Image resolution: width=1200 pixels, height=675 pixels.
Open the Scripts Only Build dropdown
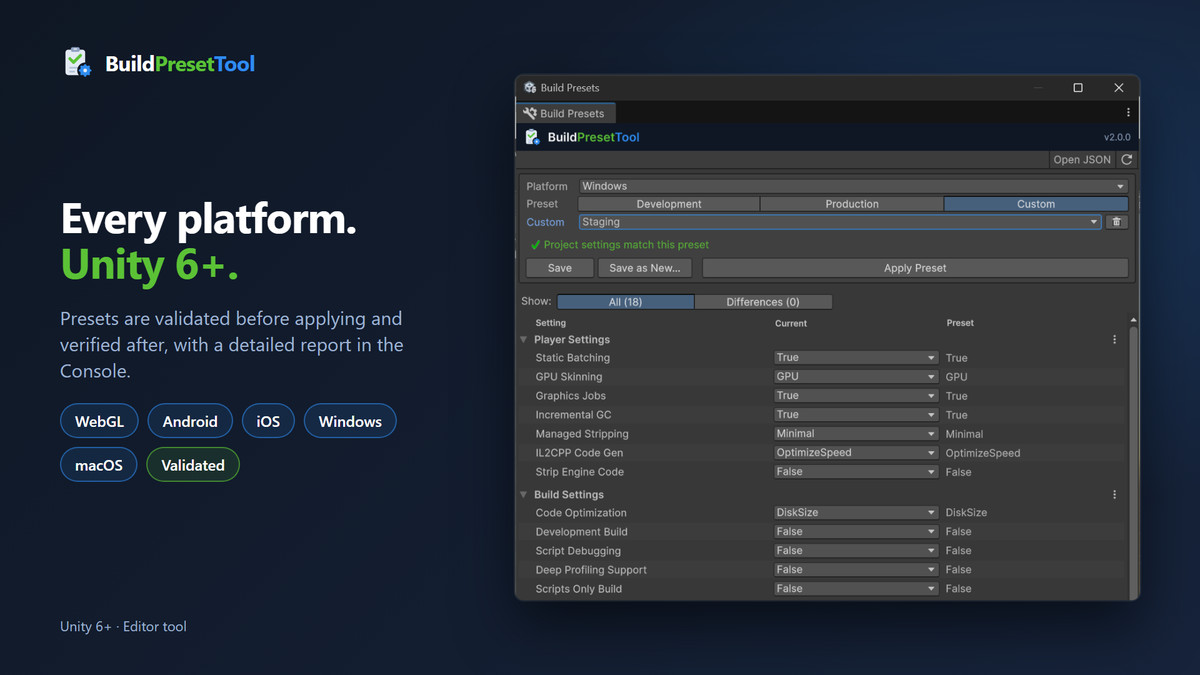click(856, 589)
